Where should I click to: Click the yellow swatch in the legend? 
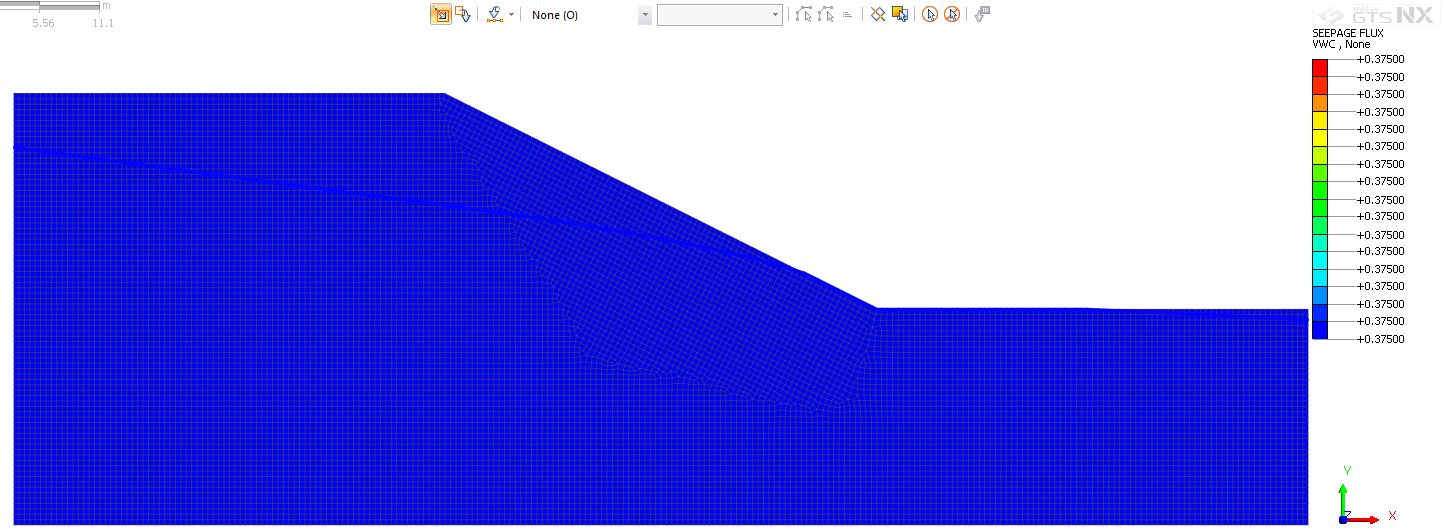point(1319,120)
